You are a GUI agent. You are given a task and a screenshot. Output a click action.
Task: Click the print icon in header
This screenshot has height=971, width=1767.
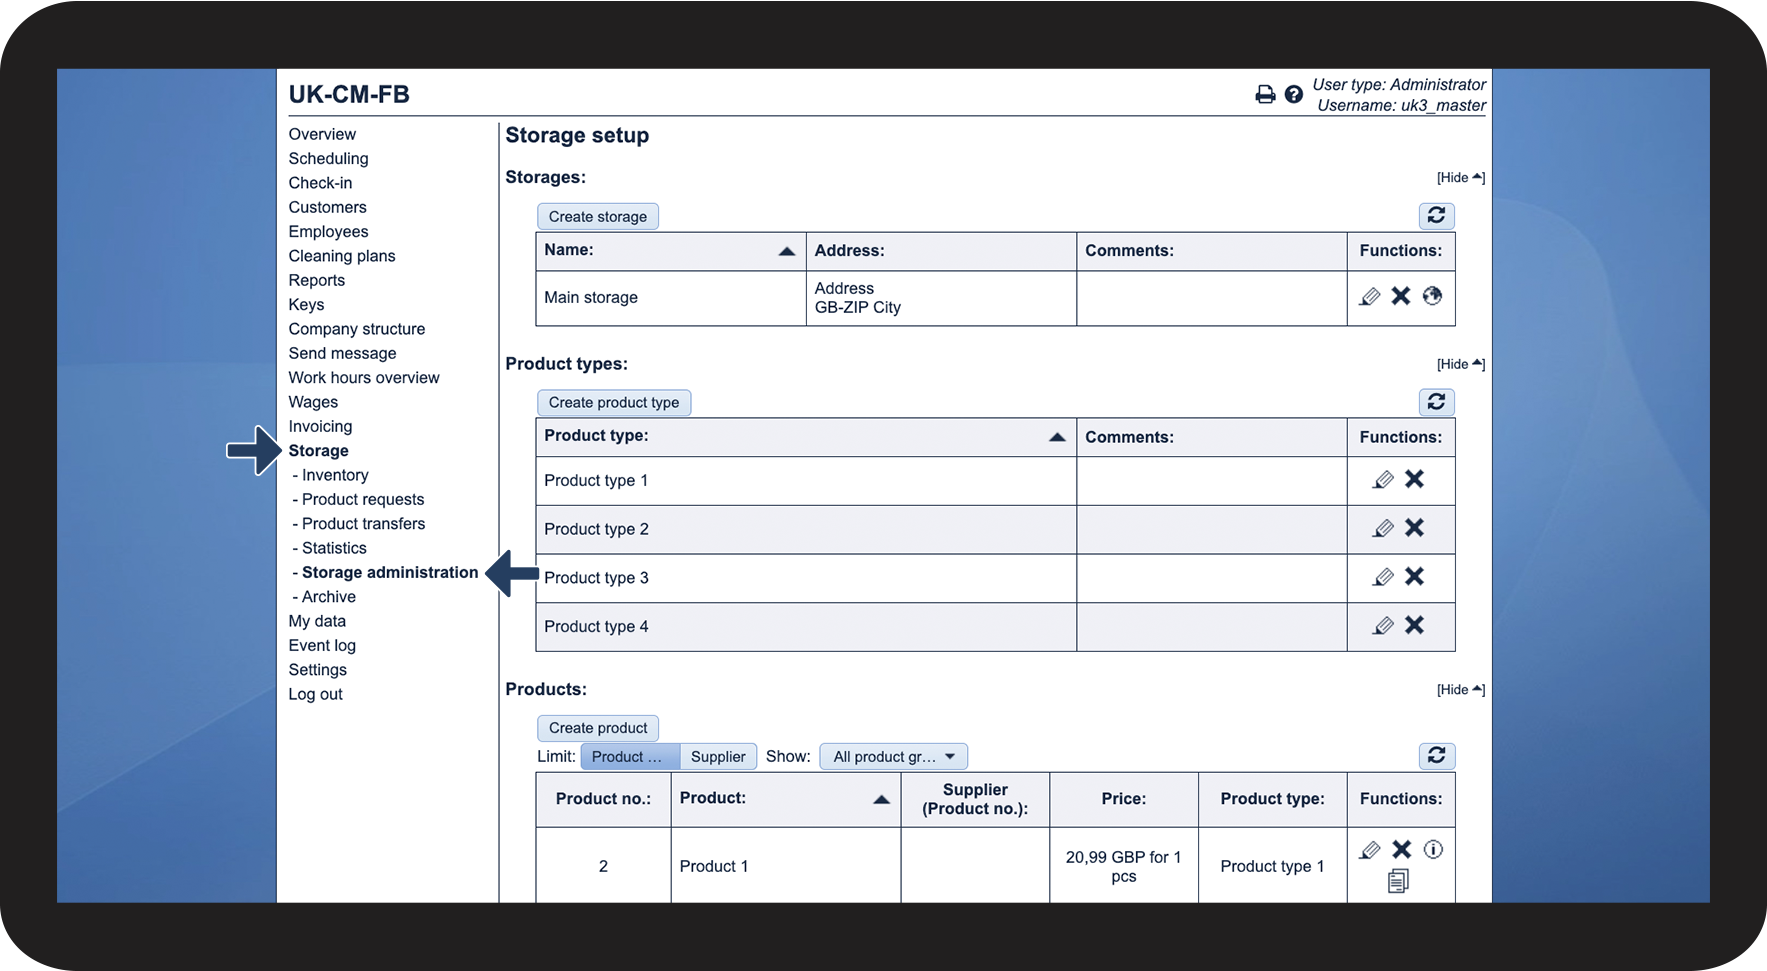tap(1265, 95)
